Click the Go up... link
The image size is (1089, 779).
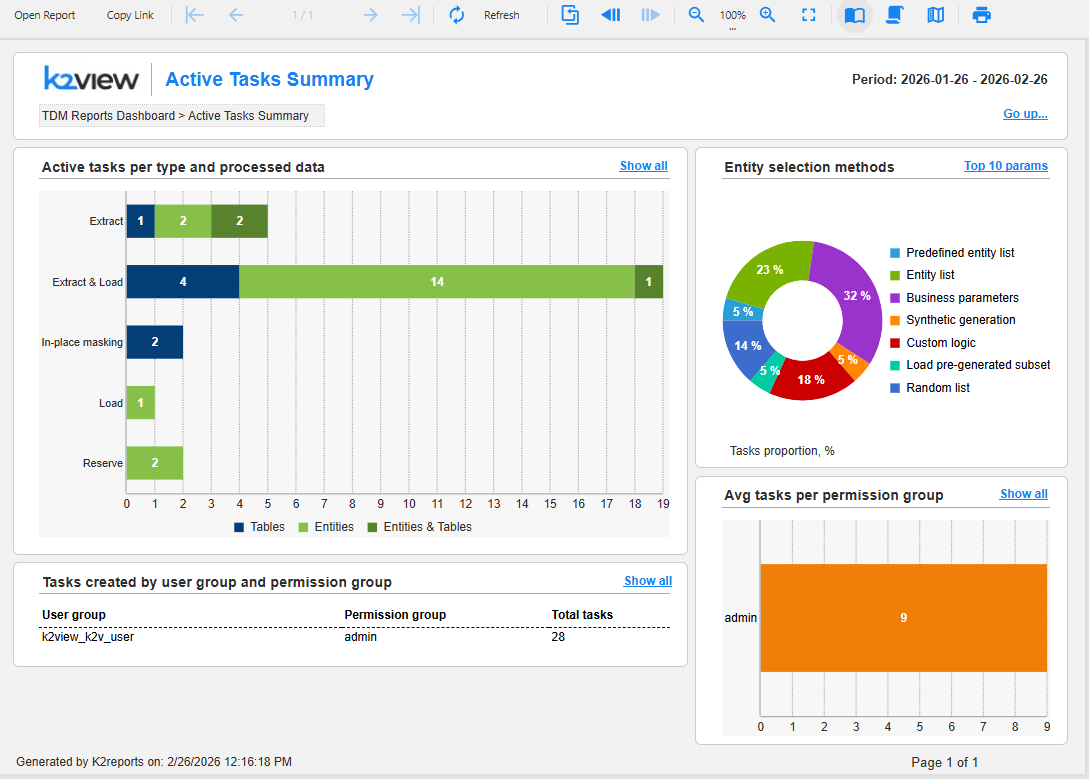[x=1025, y=114]
